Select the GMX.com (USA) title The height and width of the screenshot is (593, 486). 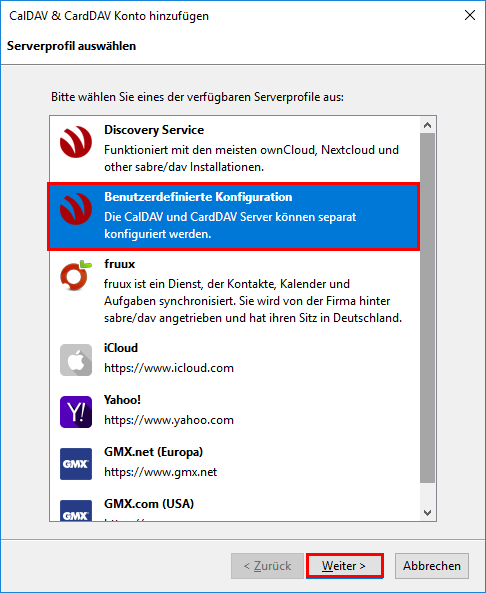pos(149,504)
